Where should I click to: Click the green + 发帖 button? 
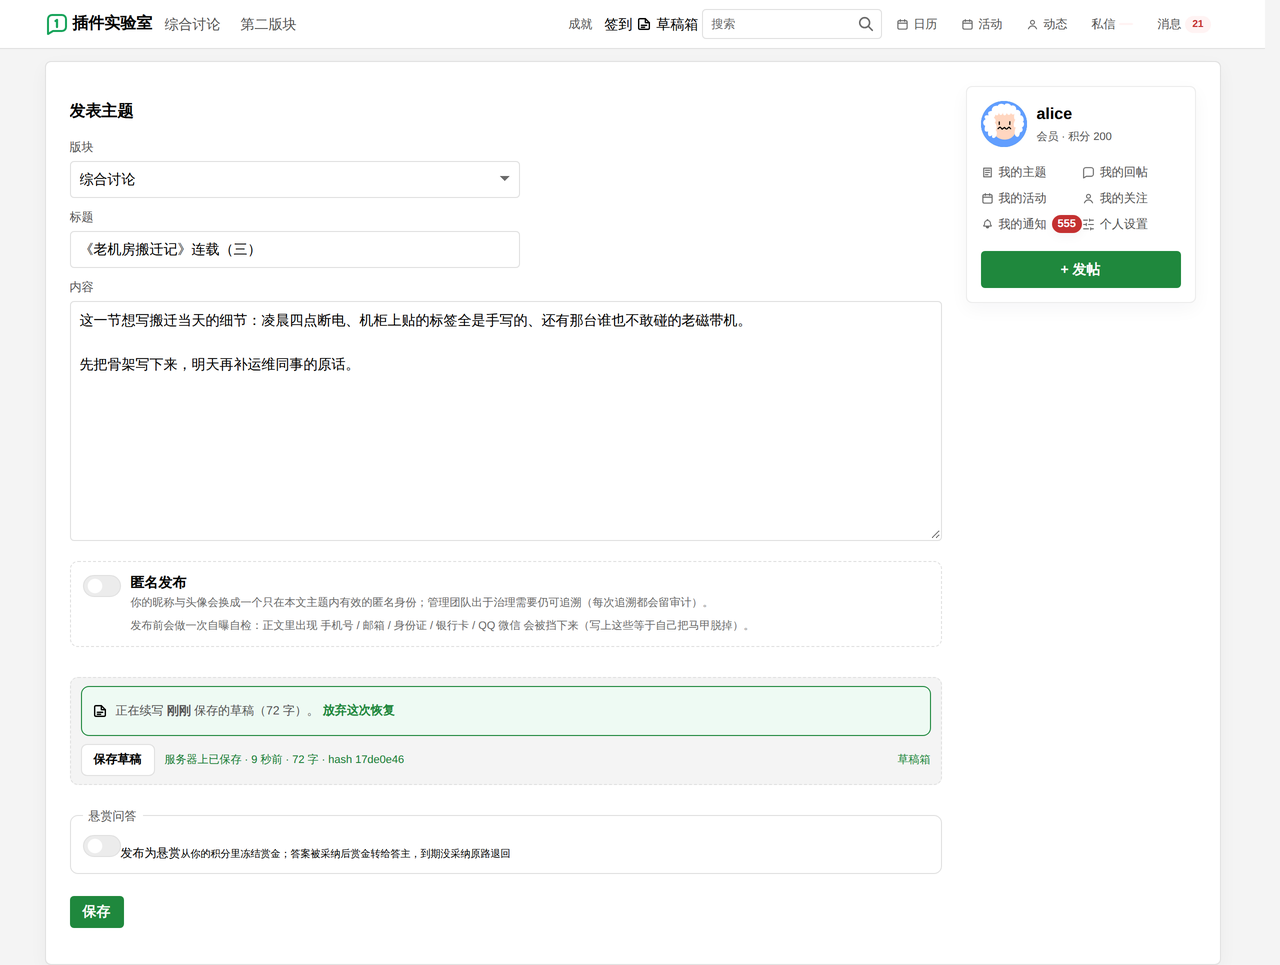point(1081,269)
